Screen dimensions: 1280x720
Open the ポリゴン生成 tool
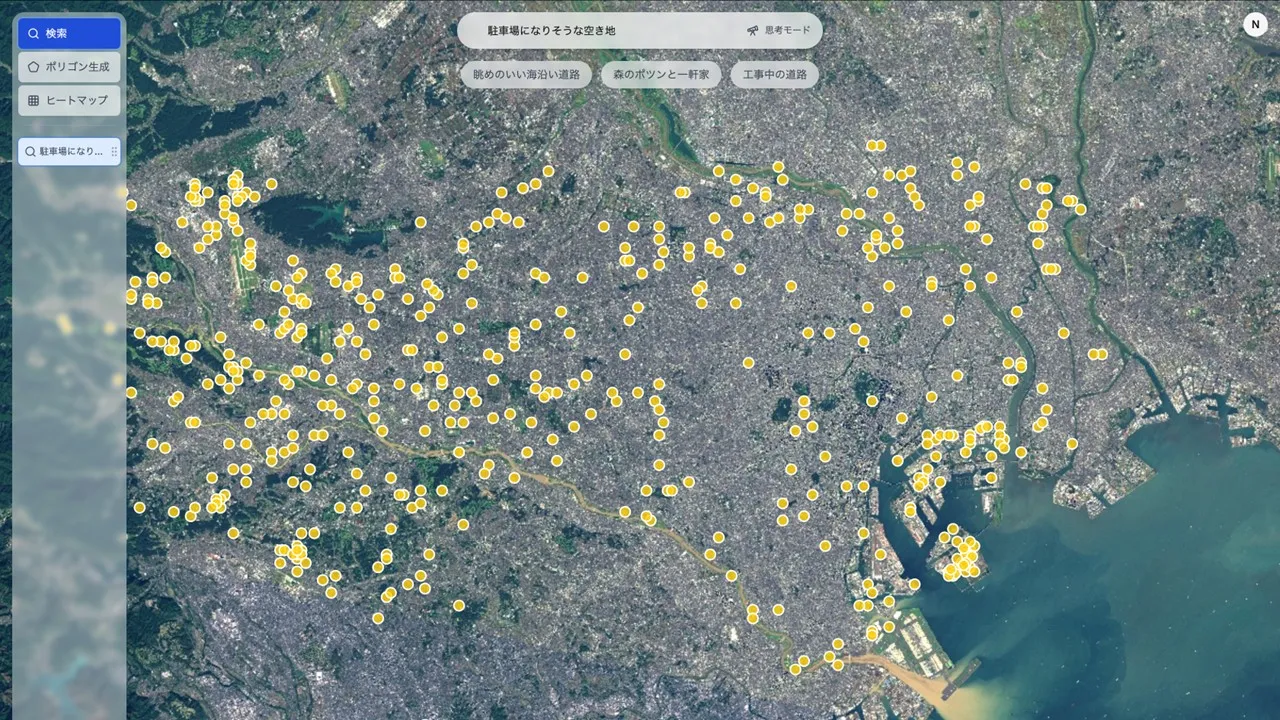click(68, 67)
